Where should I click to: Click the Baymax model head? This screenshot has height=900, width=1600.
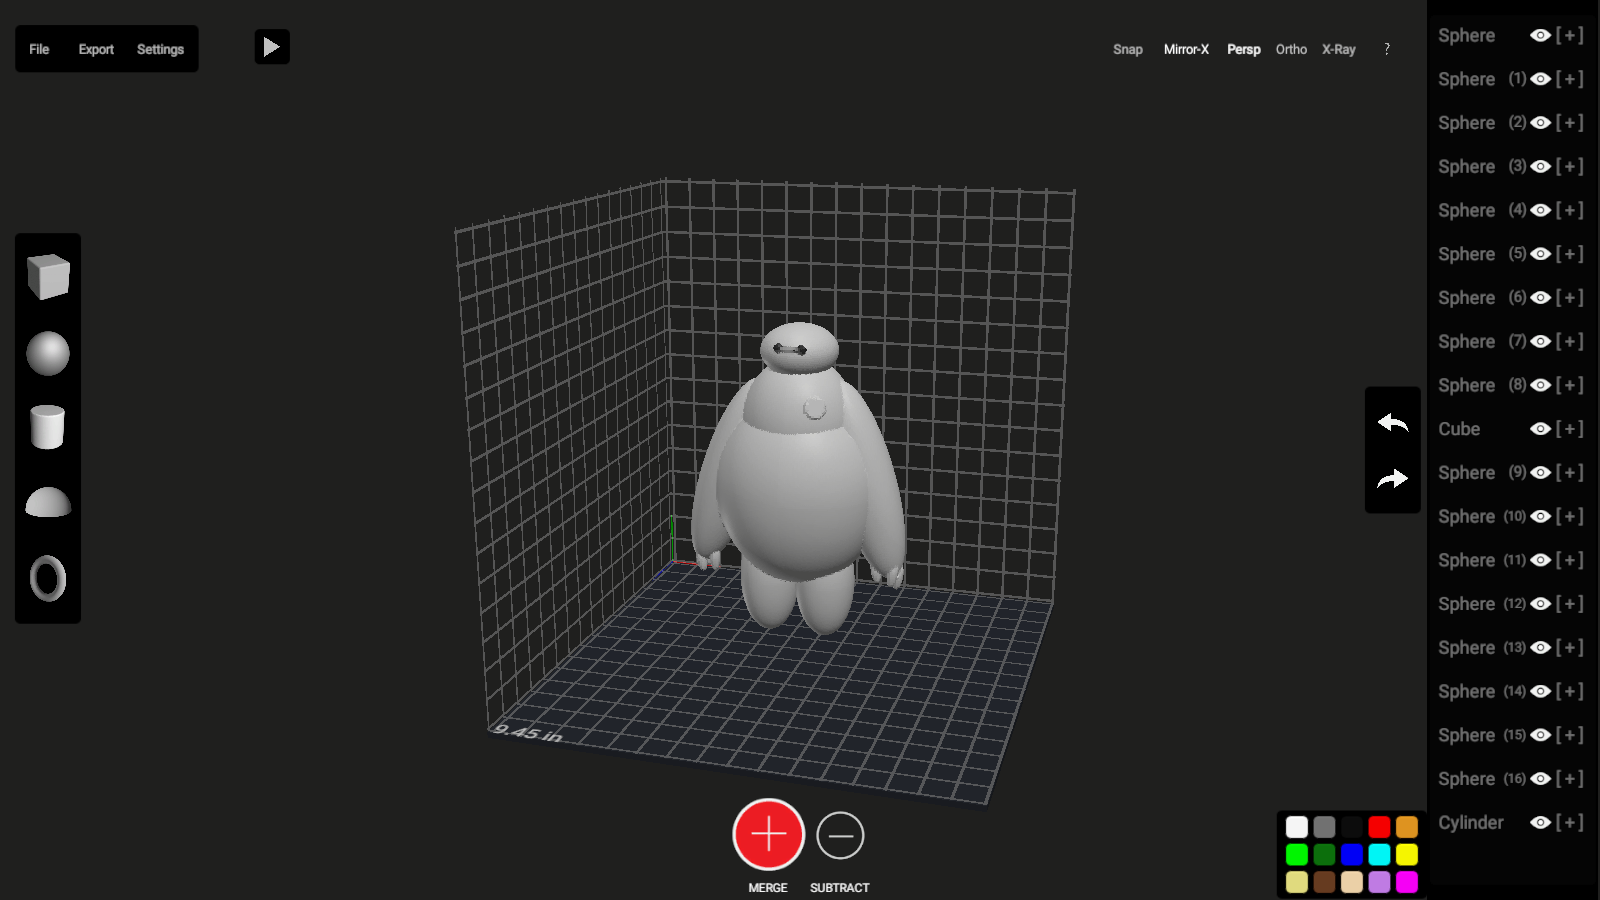coord(798,347)
